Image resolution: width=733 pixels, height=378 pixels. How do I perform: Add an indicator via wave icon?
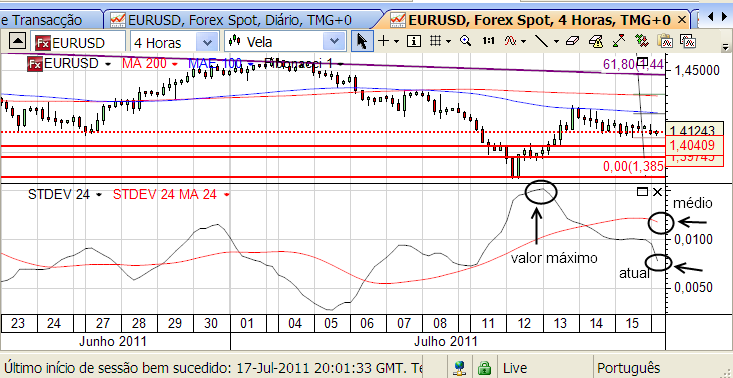coord(510,41)
